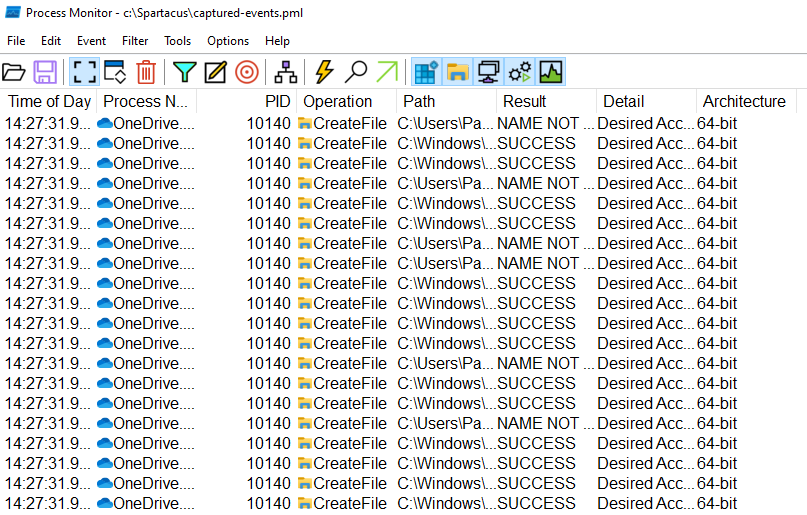Select C:\Users\Pa... path in fourth row

click(445, 183)
